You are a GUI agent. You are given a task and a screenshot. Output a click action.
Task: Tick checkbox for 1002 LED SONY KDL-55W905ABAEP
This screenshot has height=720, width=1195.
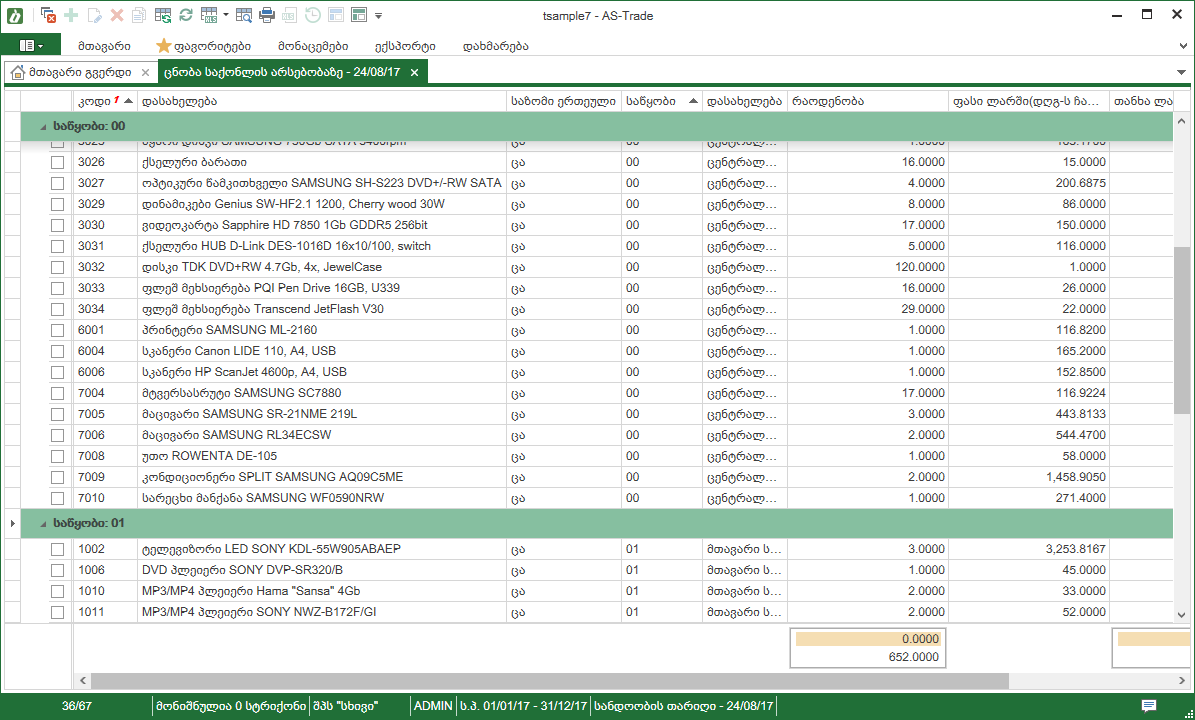(57, 549)
